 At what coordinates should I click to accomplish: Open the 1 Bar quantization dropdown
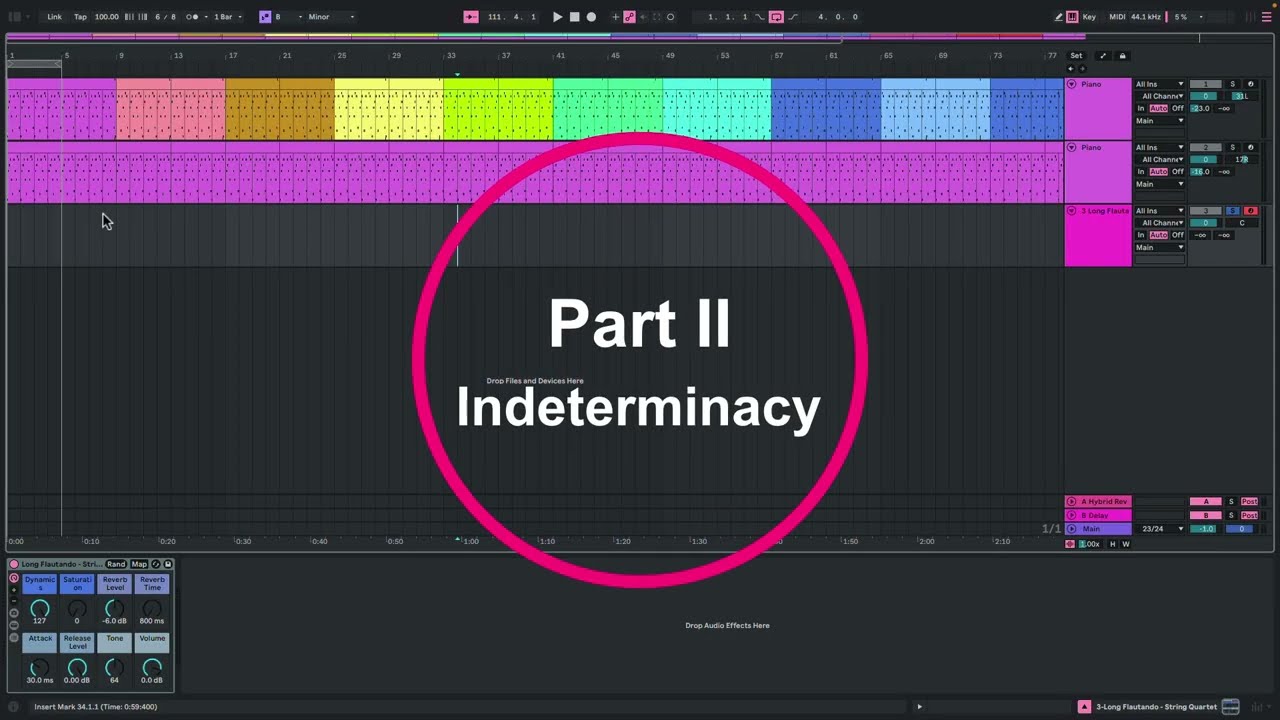[x=227, y=17]
